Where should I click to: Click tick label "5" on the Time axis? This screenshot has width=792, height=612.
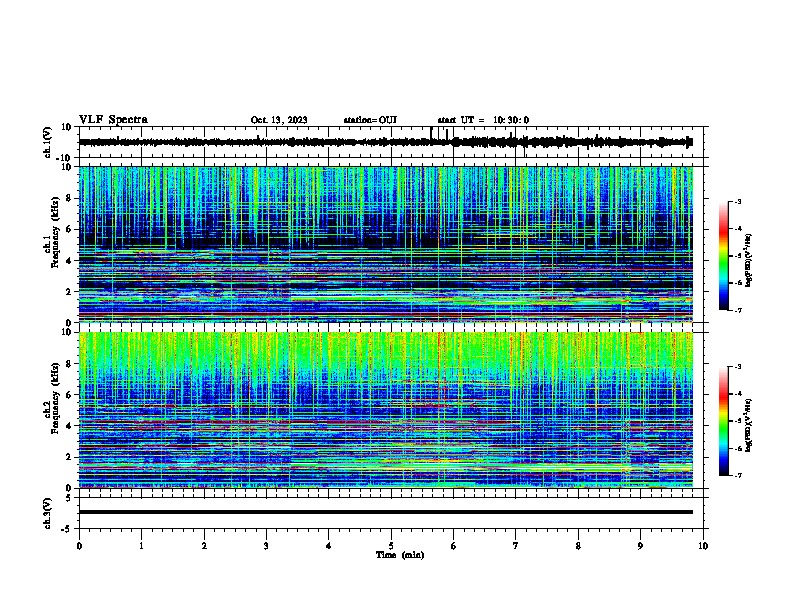(x=391, y=546)
